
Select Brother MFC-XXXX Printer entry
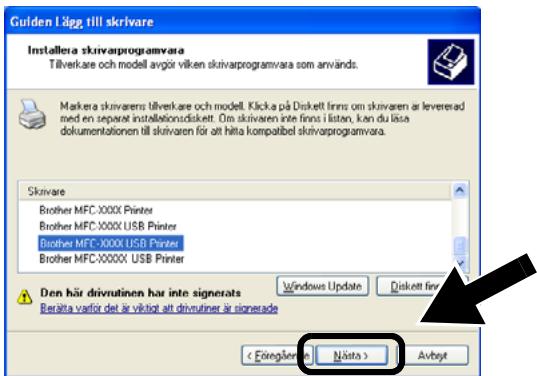tap(96, 210)
